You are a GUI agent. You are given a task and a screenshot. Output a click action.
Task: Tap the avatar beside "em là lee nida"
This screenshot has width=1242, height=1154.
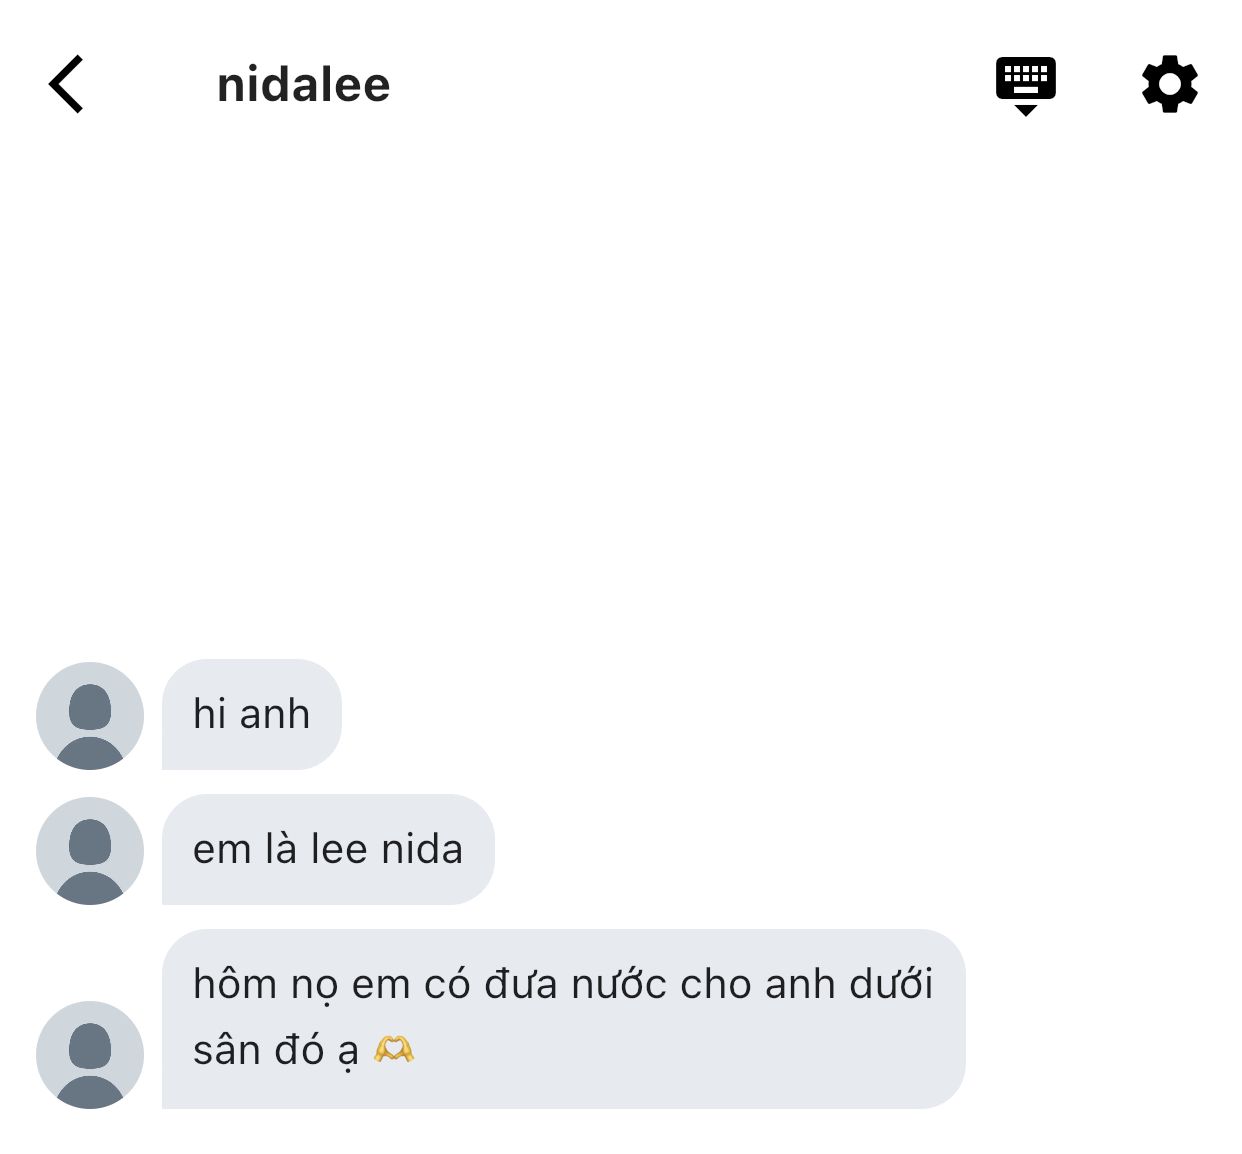click(x=90, y=850)
